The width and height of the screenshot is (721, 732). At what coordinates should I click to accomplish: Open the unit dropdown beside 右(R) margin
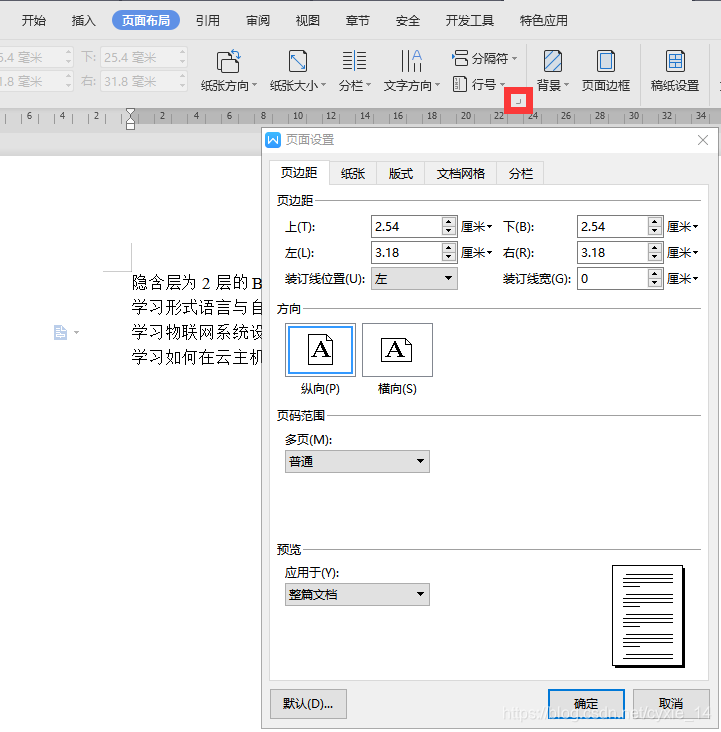click(682, 253)
